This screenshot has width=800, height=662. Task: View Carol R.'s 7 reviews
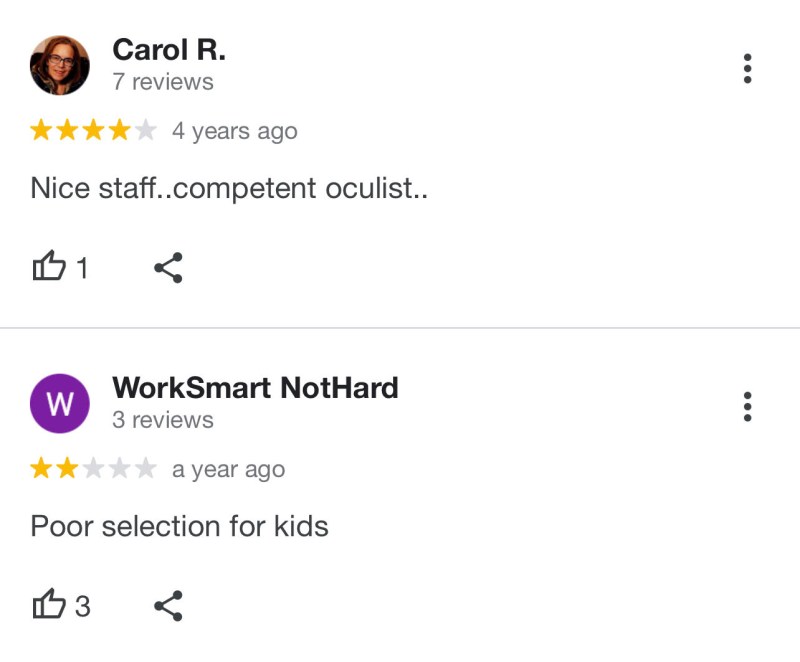coord(163,82)
